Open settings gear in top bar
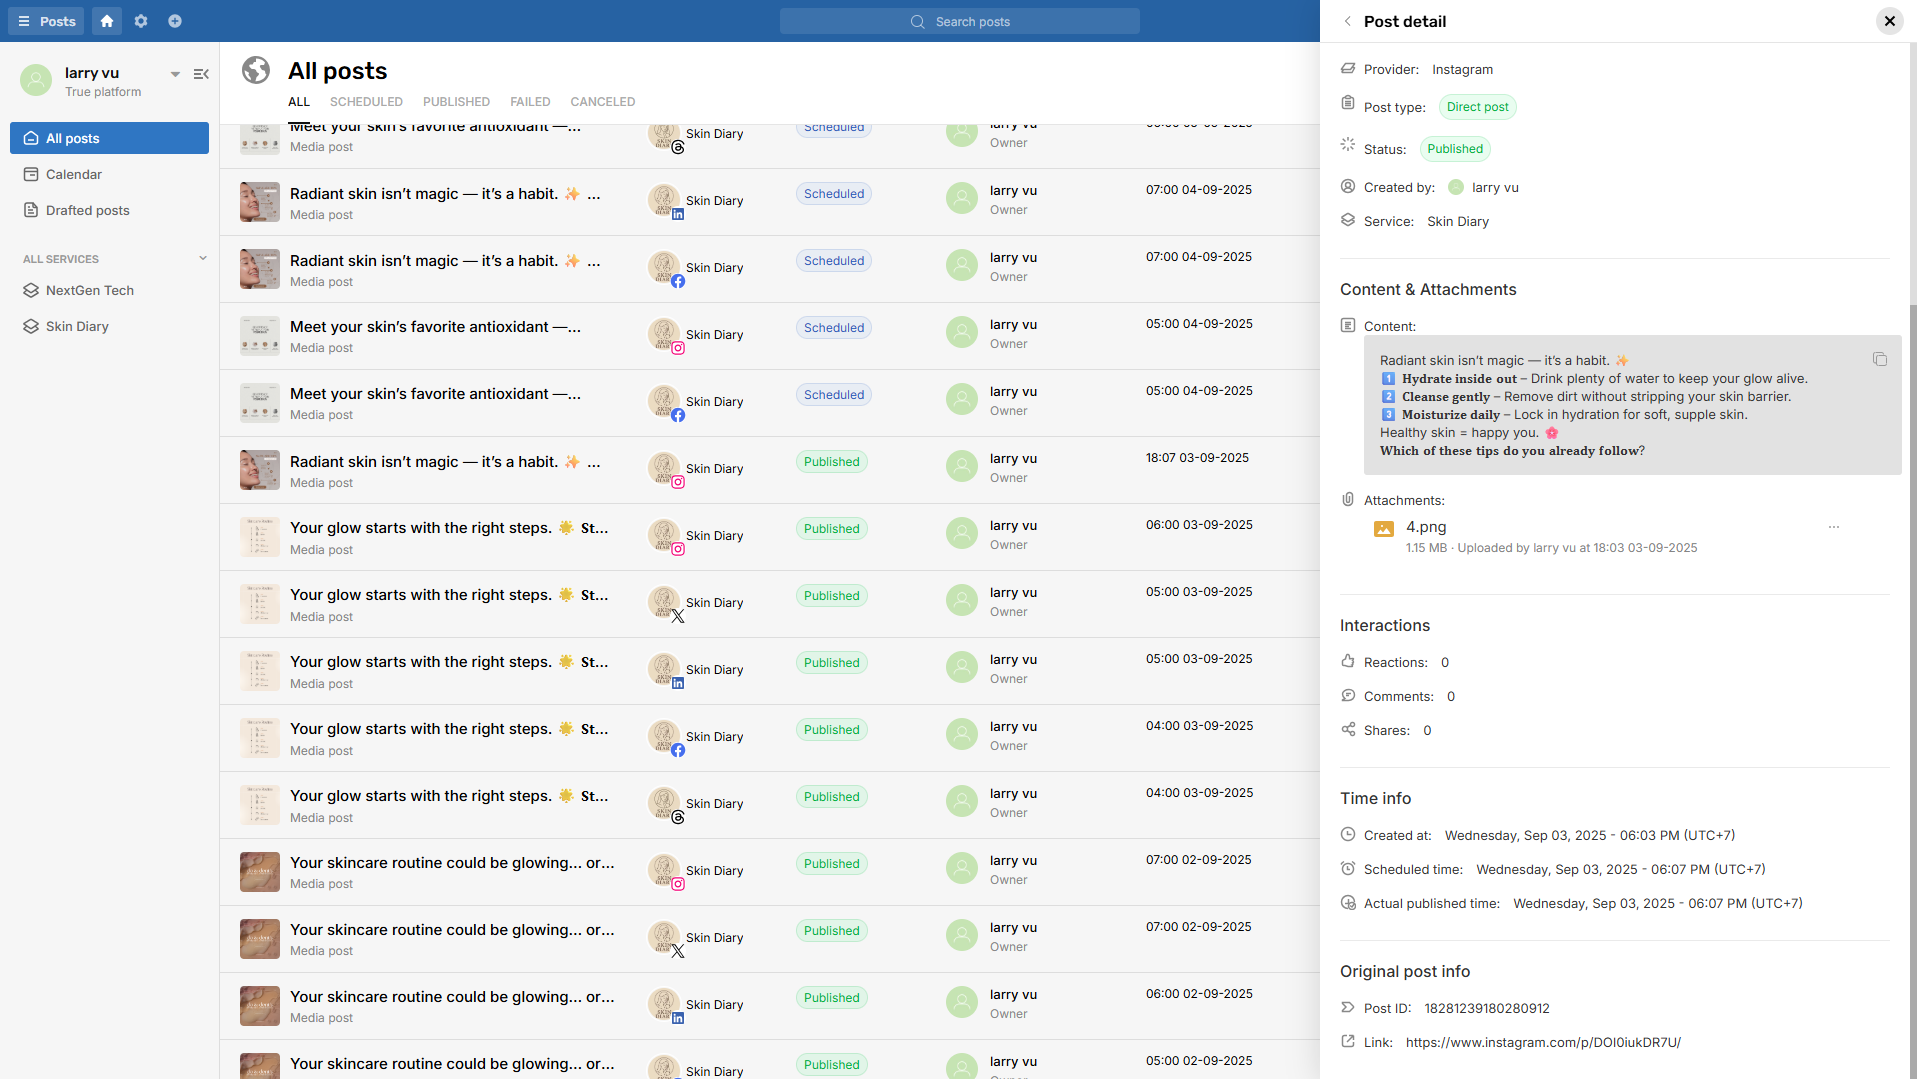Image resolution: width=1917 pixels, height=1079 pixels. pyautogui.click(x=141, y=21)
